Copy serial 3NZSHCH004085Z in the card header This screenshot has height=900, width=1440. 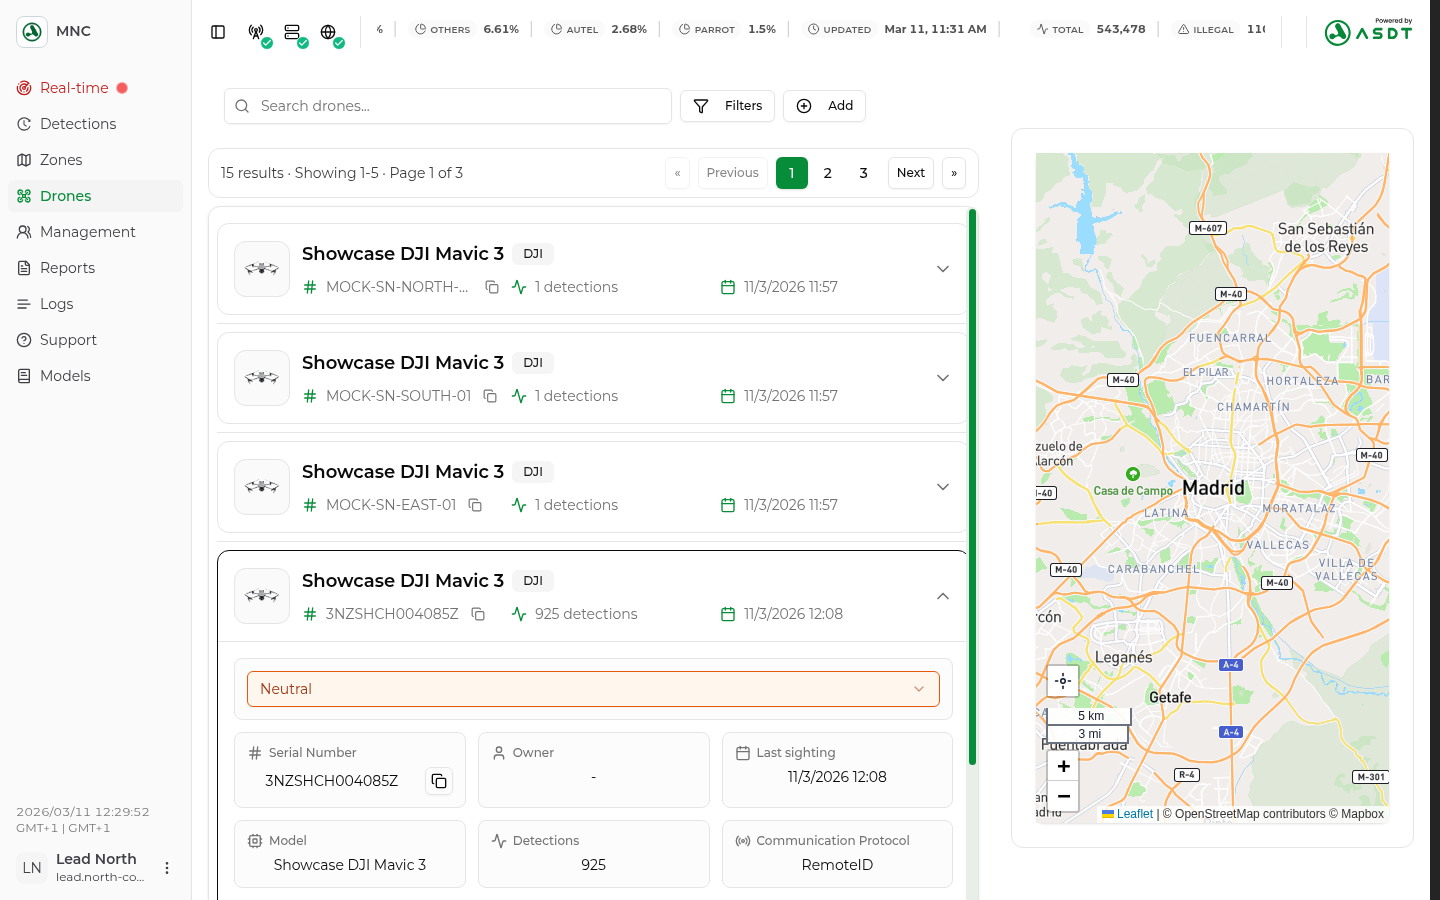click(478, 614)
